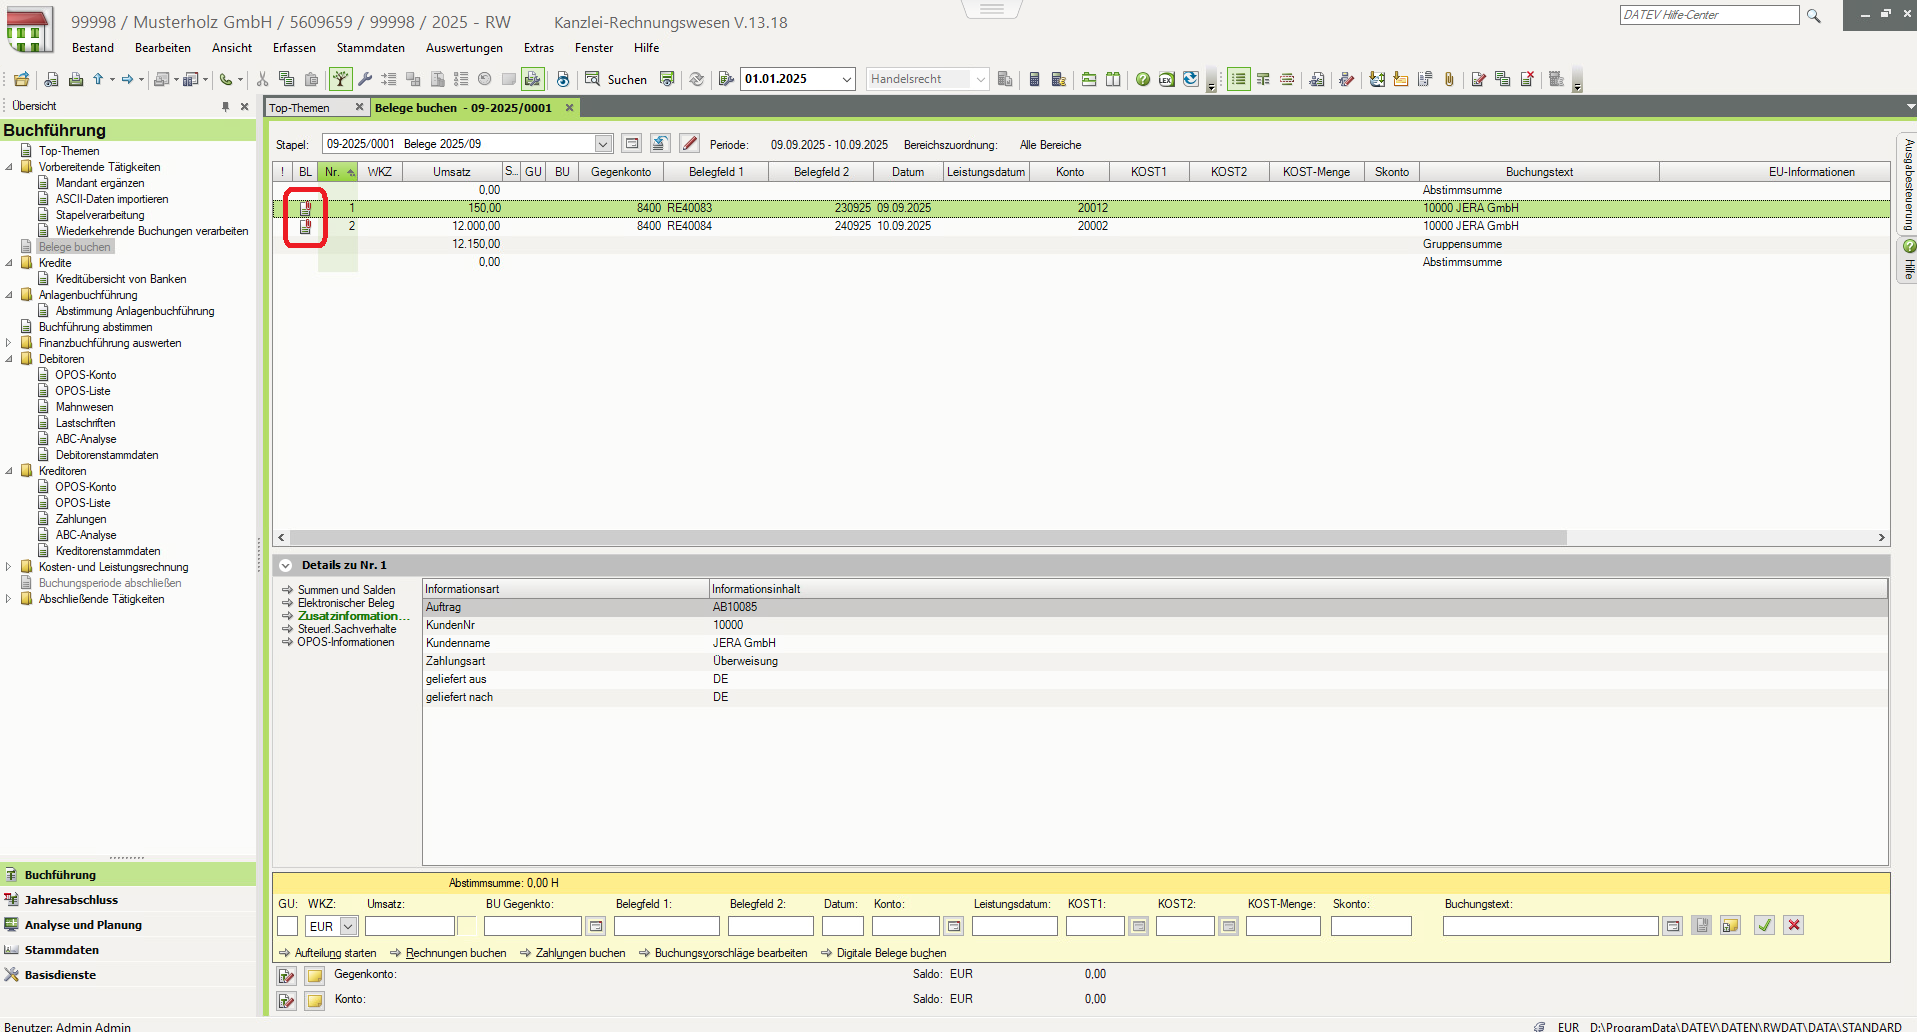Toggle the highlighted list view toolbar button

click(1238, 79)
